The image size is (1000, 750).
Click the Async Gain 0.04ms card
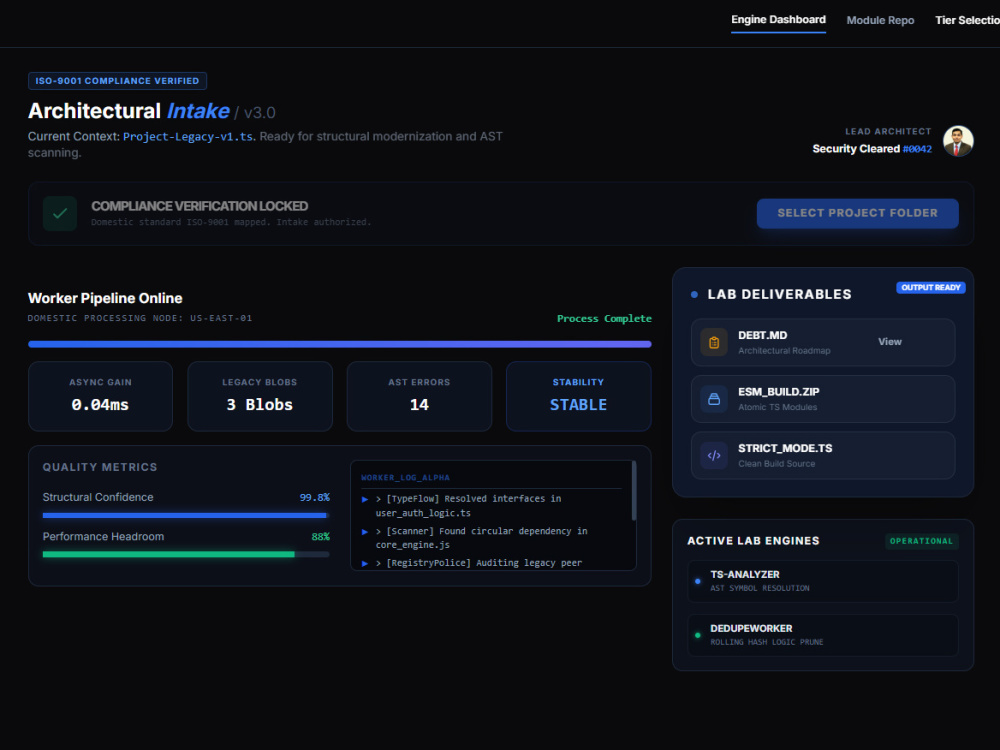100,396
